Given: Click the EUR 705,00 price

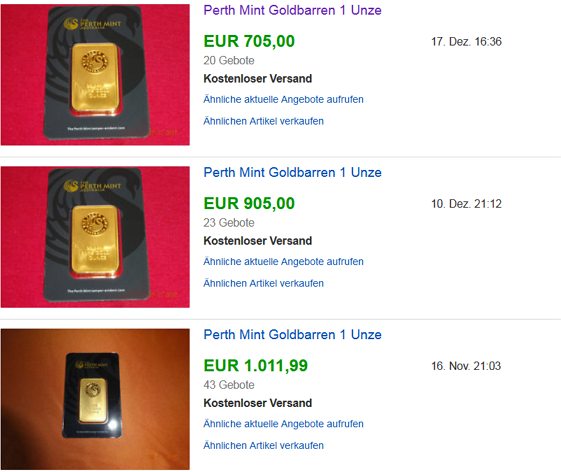Looking at the screenshot, I should coord(249,41).
